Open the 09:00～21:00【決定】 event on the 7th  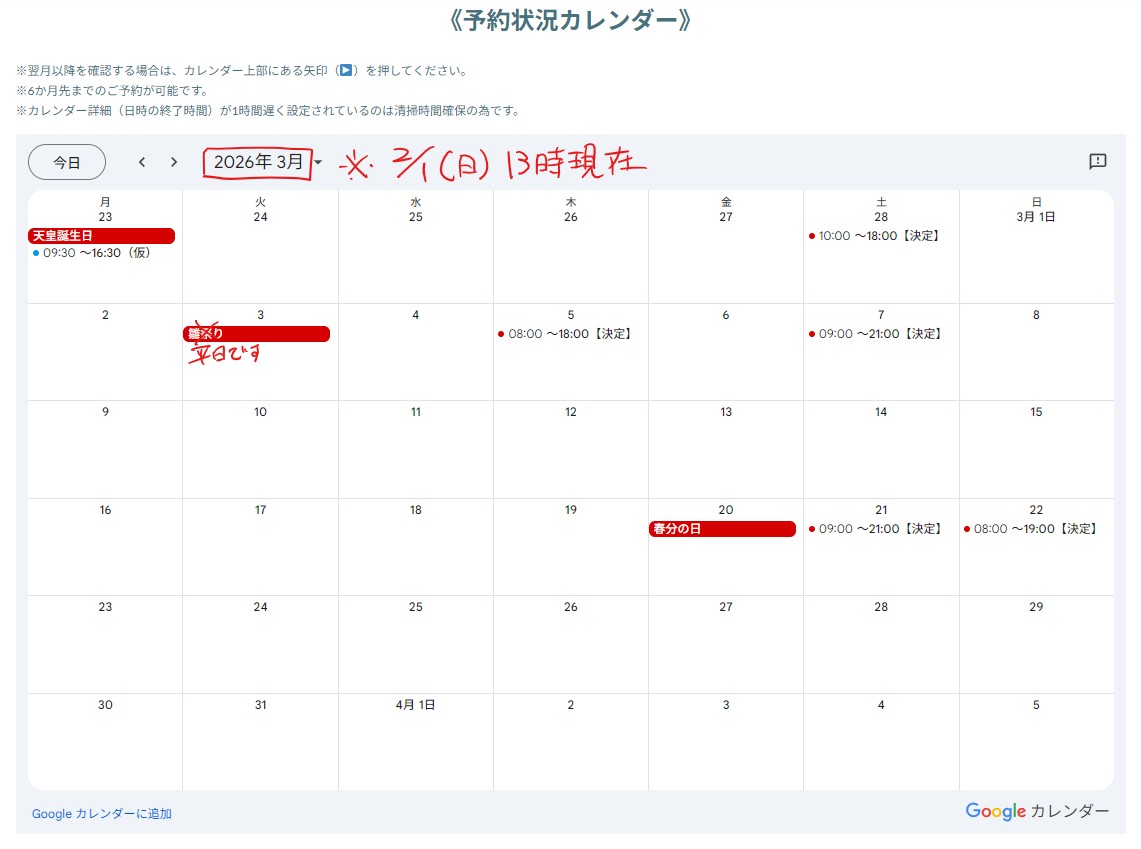[879, 334]
